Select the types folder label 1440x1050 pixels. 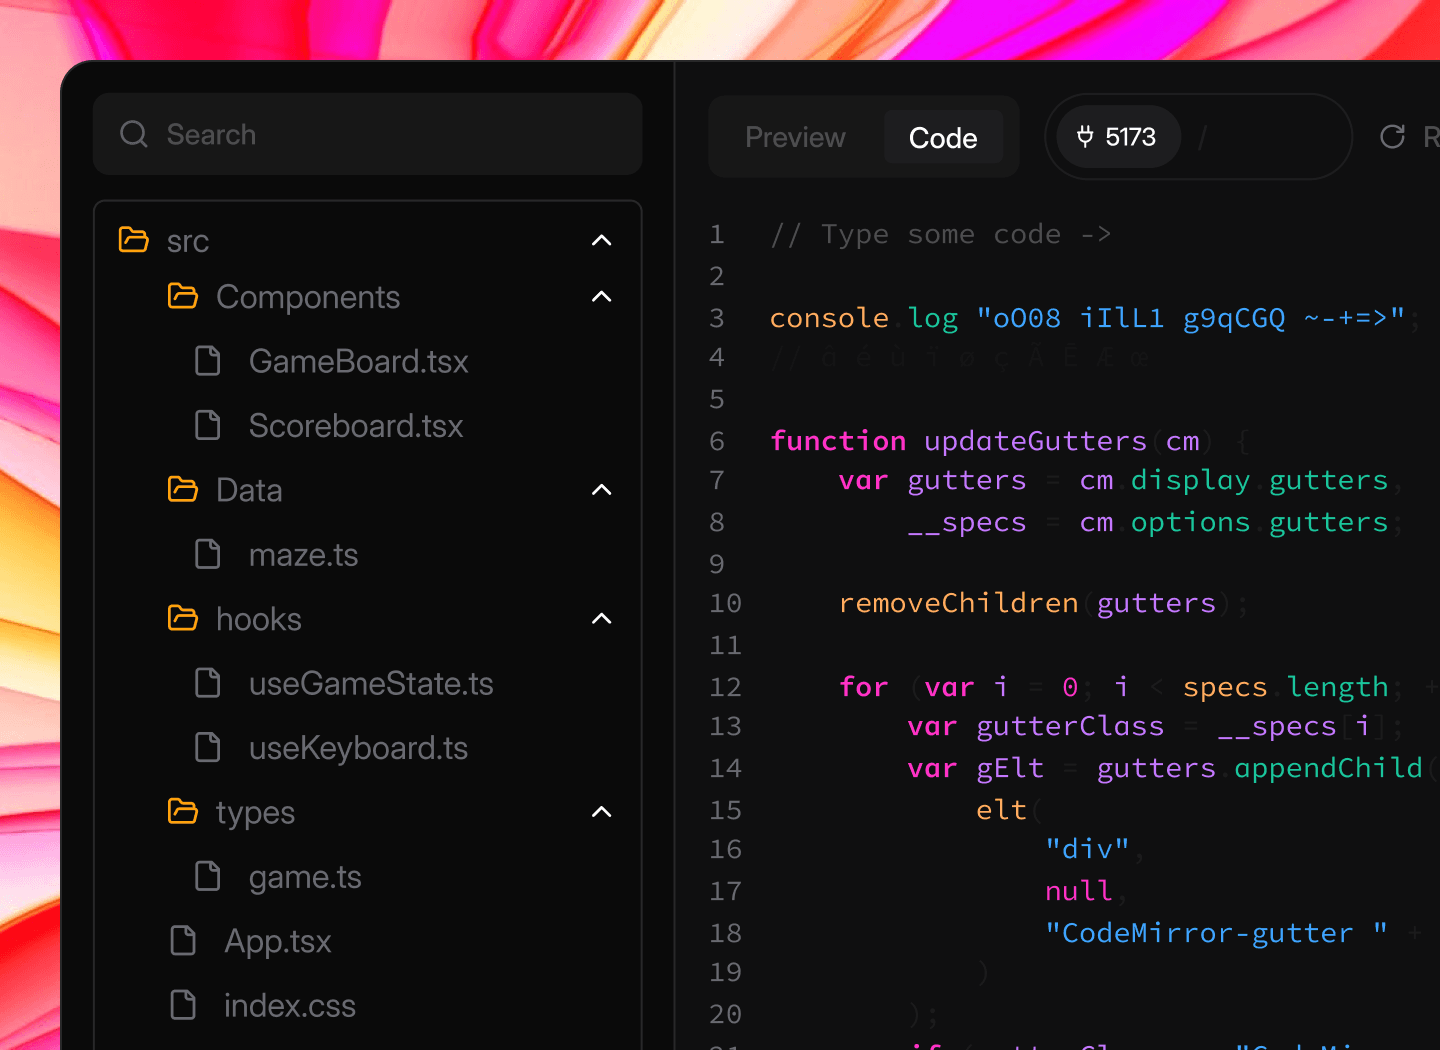(x=255, y=813)
